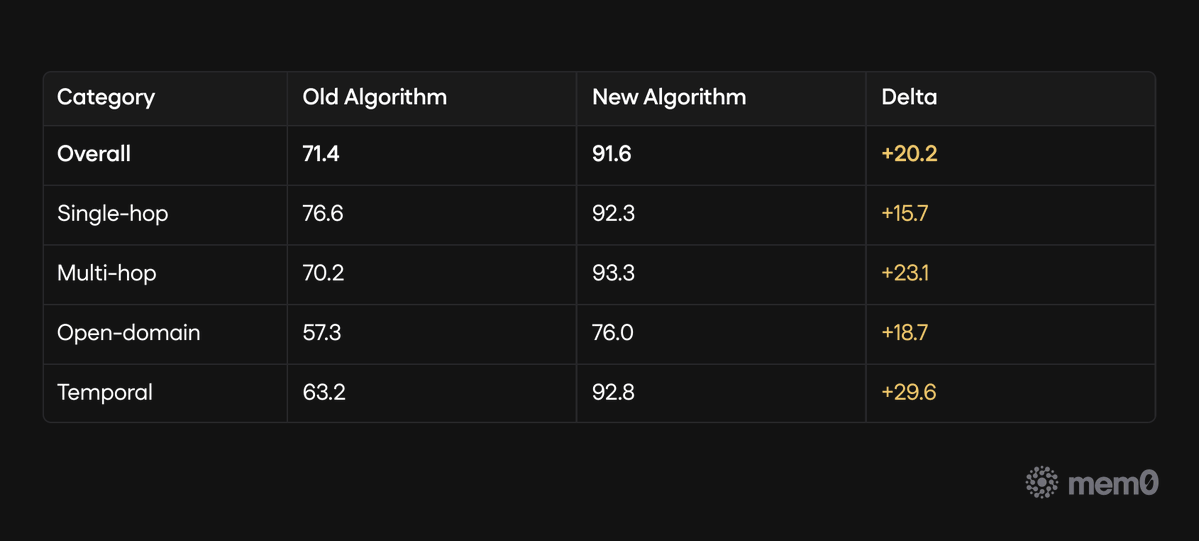This screenshot has width=1199, height=541.
Task: Select the Delta column header
Action: 909,97
